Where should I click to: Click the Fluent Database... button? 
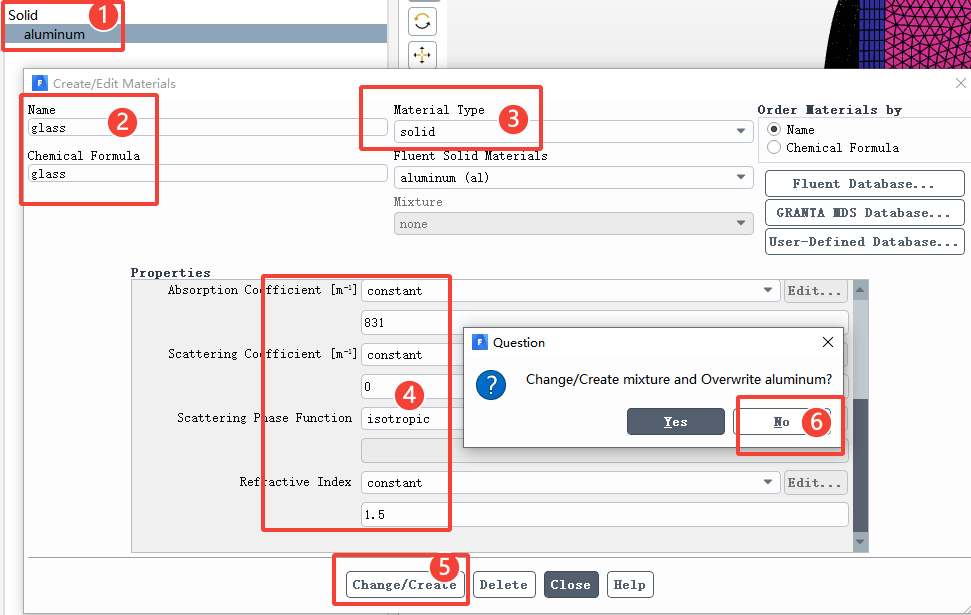[864, 184]
